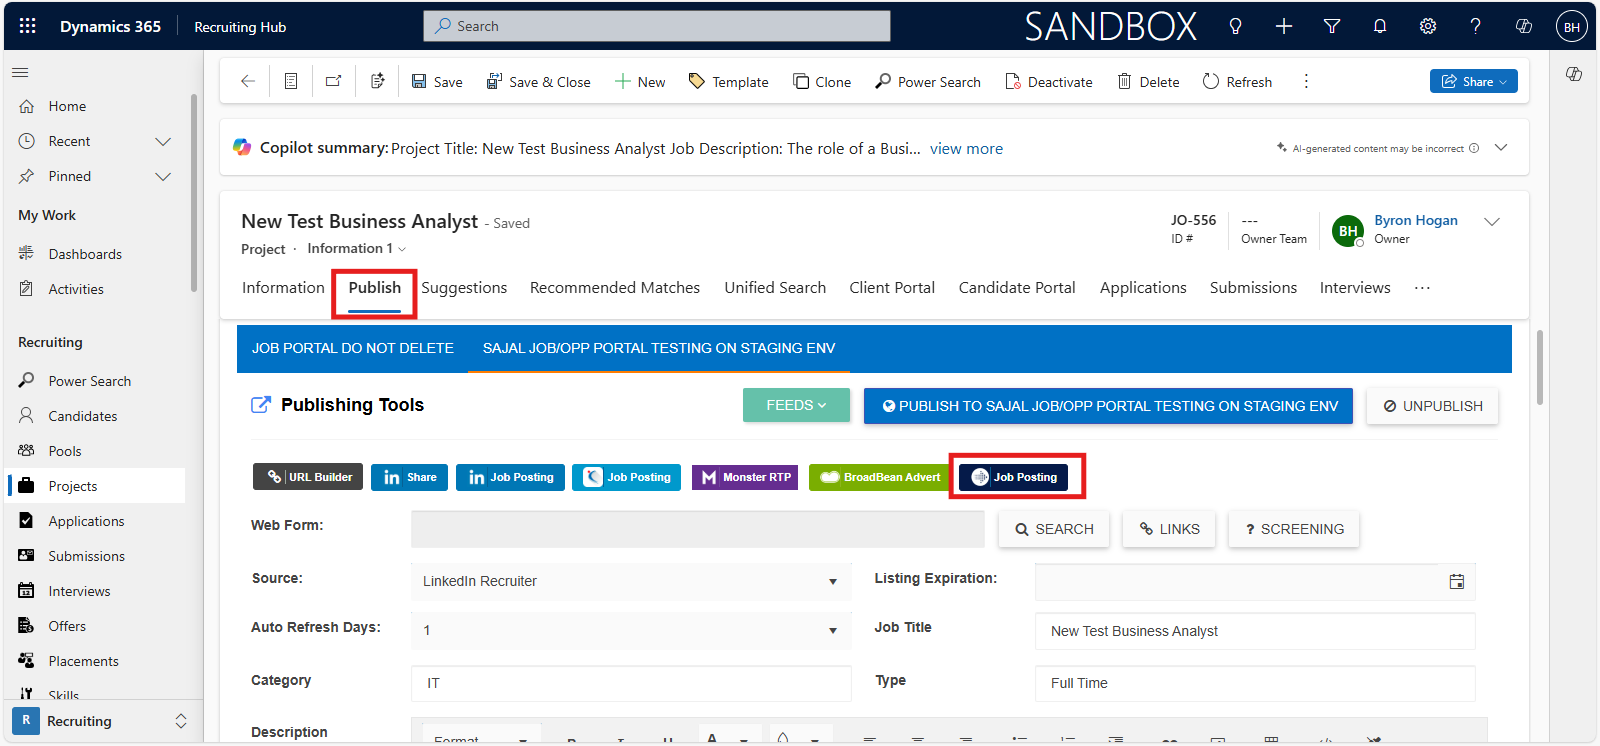This screenshot has width=1600, height=746.
Task: Click Save & Close
Action: coord(538,81)
